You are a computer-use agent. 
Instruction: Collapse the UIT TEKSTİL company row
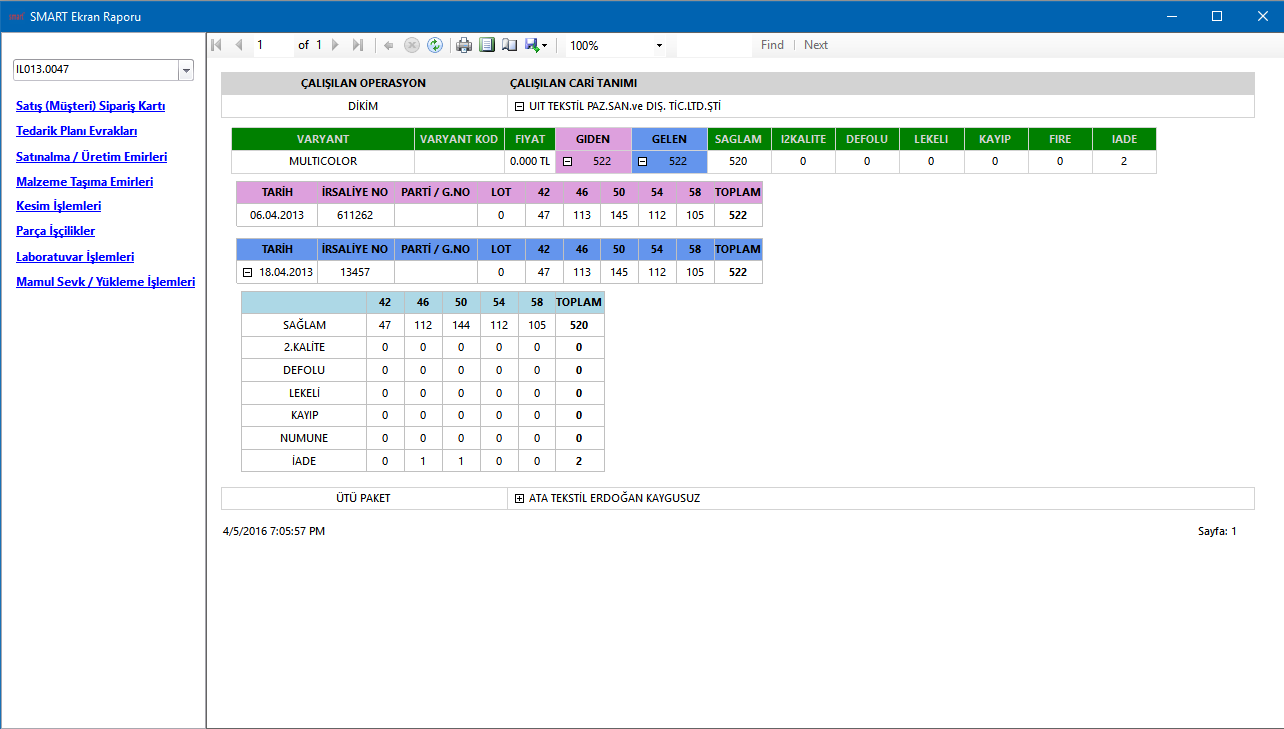[520, 106]
